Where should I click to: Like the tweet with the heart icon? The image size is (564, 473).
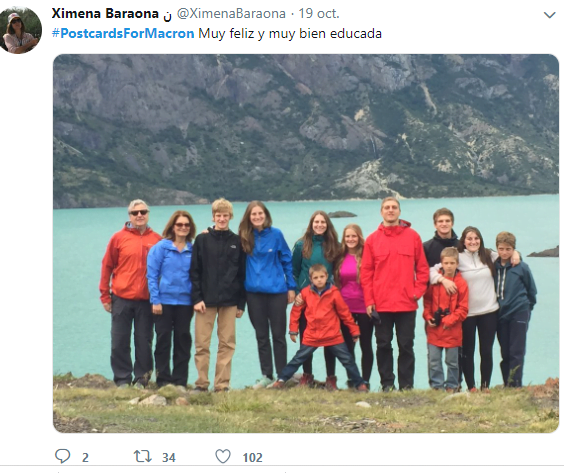(223, 456)
